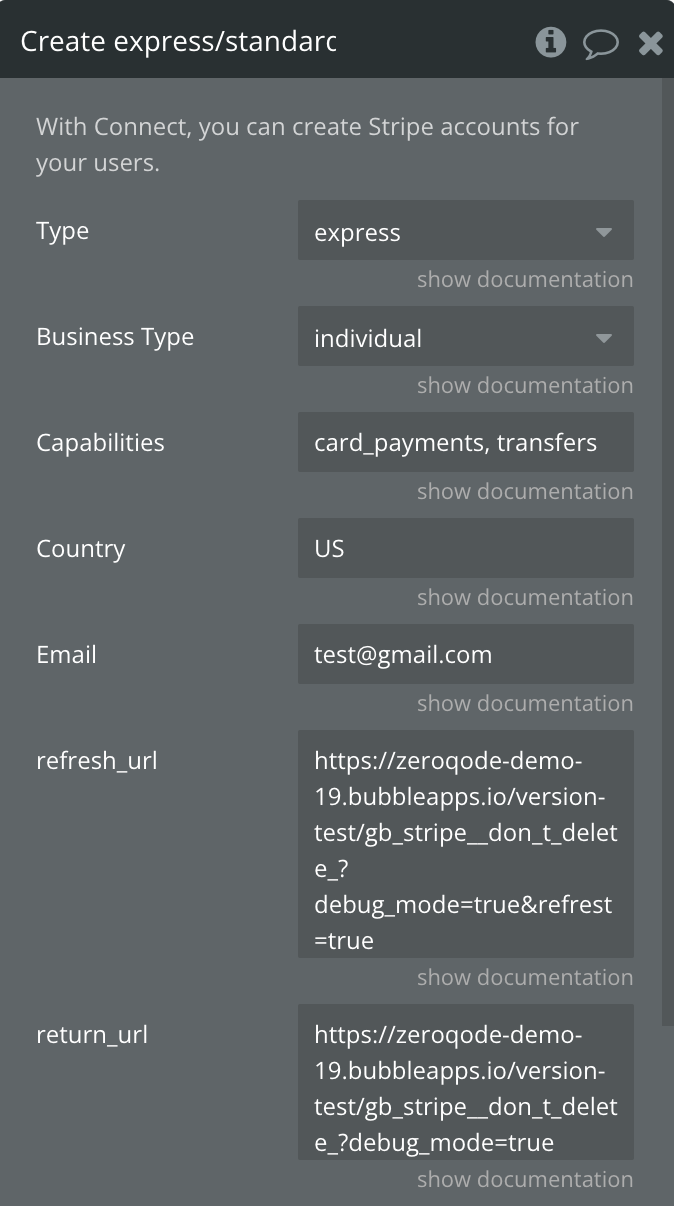Click the arrow next to individual
Screen dimensions: 674x1206
603,338
